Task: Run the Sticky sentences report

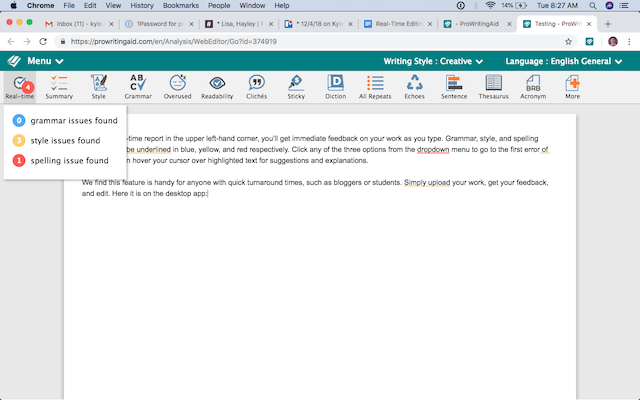Action: [296, 87]
